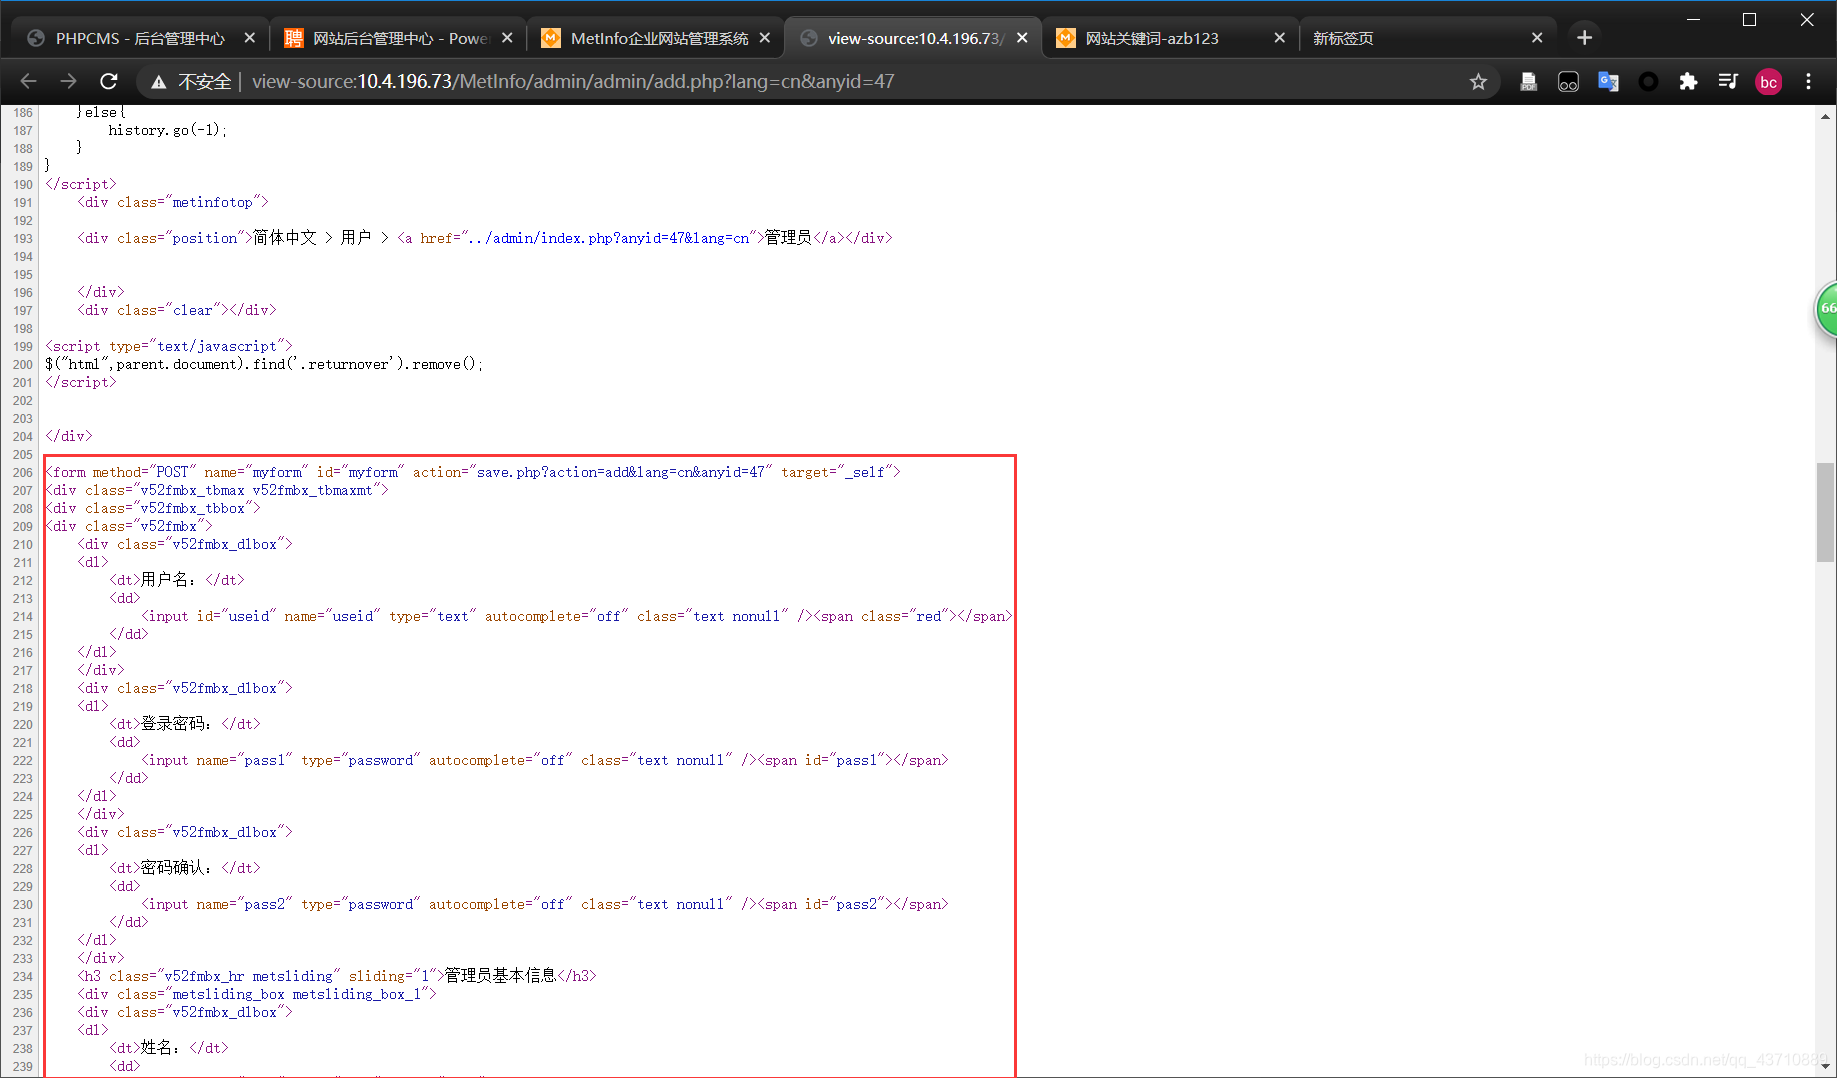The width and height of the screenshot is (1837, 1078).
Task: Maximize the Chrome window
Action: pyautogui.click(x=1749, y=19)
